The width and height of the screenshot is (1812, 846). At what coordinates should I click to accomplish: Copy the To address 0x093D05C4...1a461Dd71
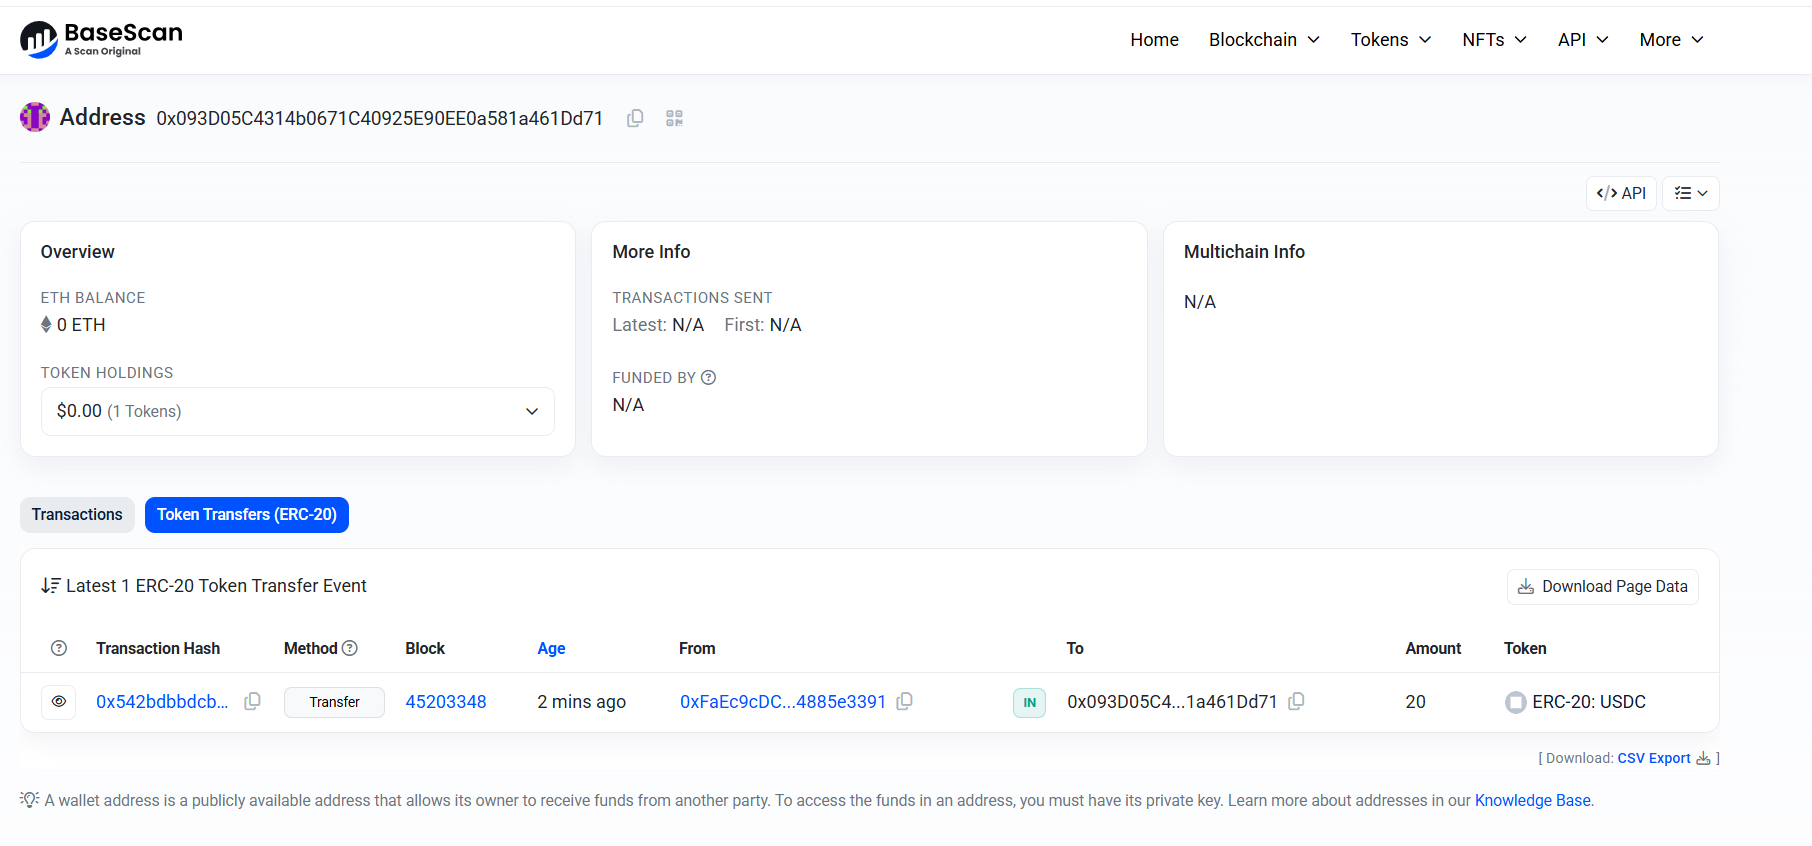point(1297,702)
